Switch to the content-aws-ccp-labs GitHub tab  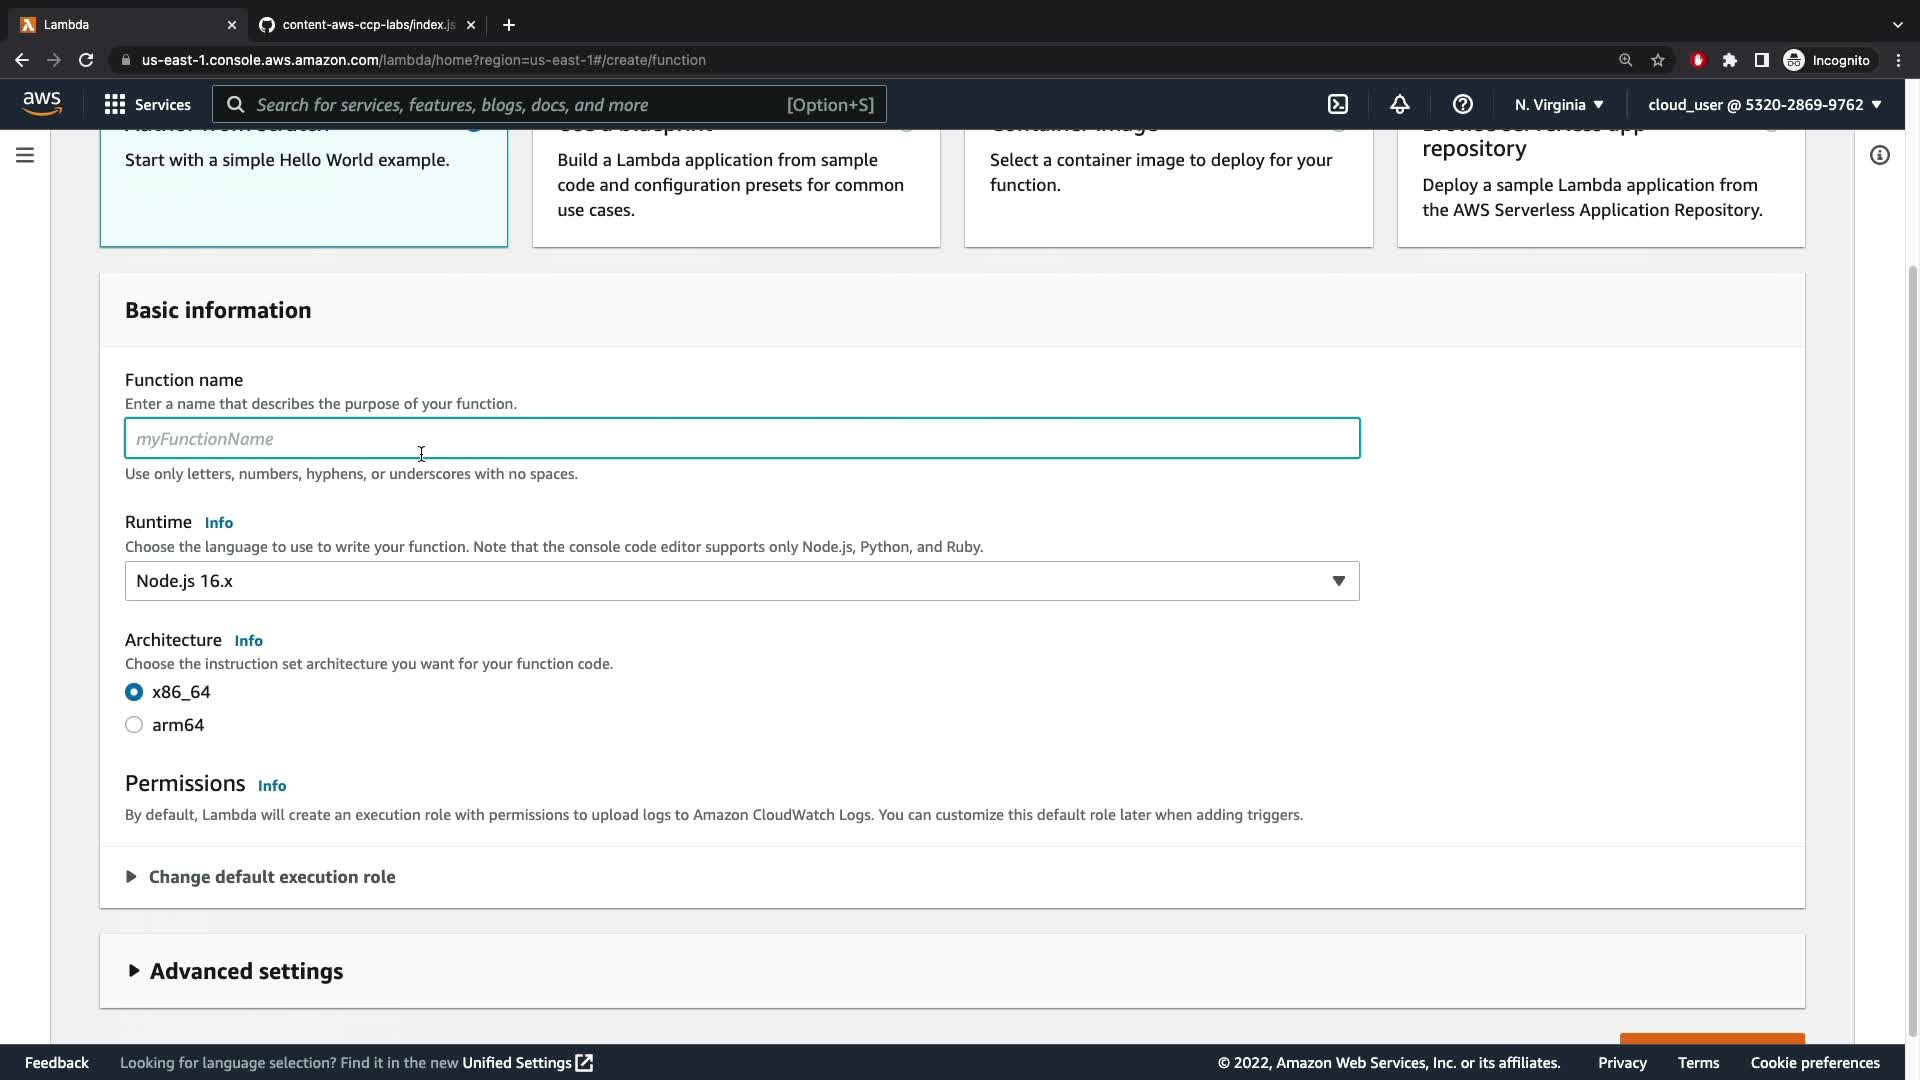pos(366,24)
